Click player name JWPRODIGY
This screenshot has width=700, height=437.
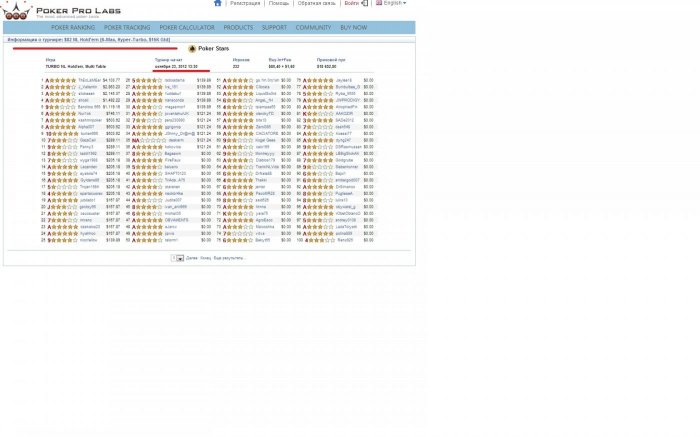point(347,100)
